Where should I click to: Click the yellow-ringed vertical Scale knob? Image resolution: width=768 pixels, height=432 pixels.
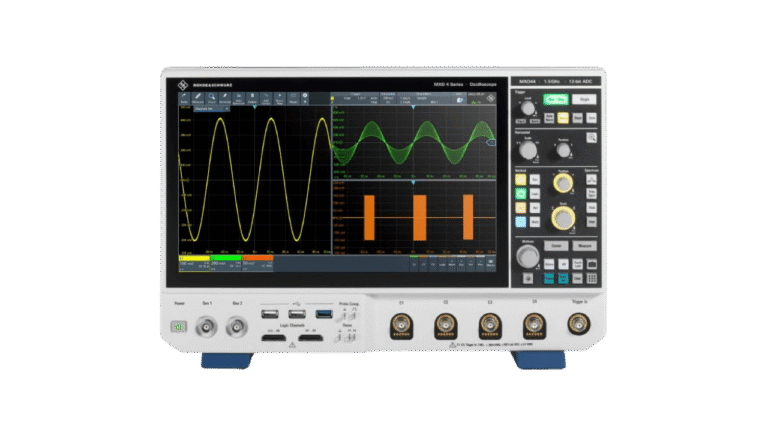[562, 218]
